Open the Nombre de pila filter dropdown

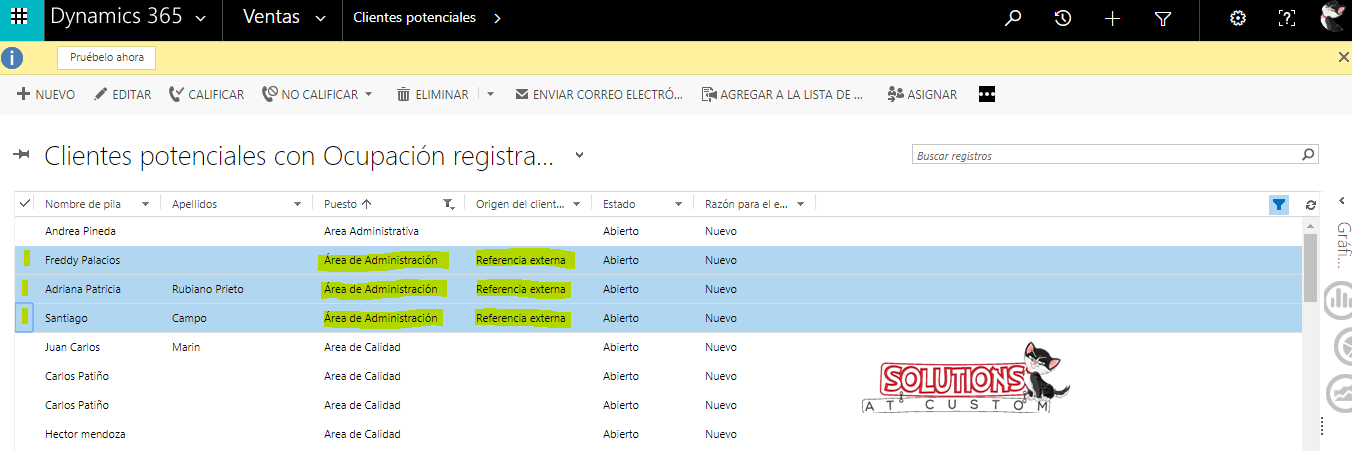click(x=146, y=204)
